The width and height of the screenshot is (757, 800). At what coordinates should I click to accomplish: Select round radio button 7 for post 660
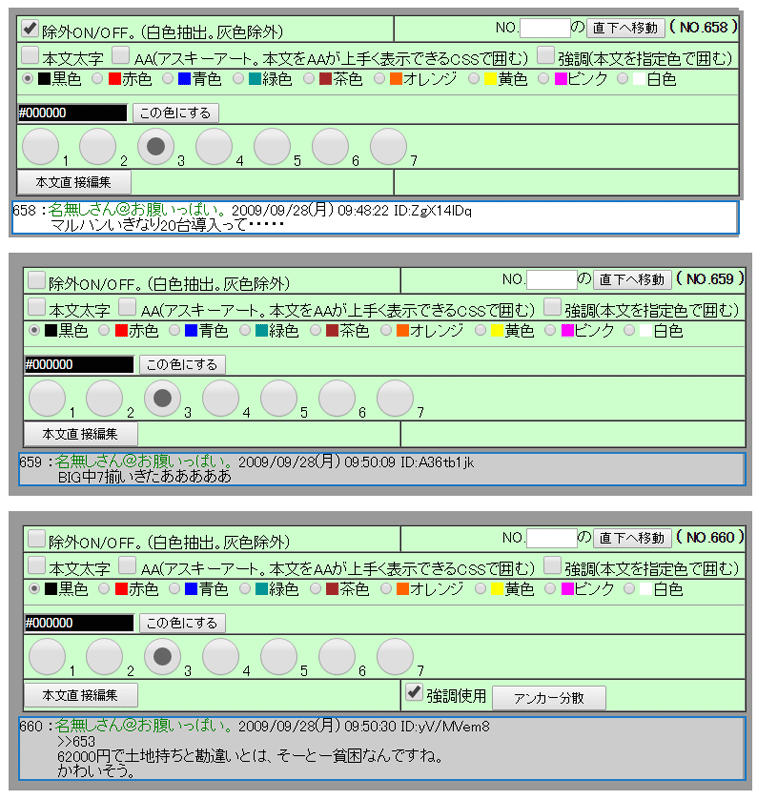(395, 656)
